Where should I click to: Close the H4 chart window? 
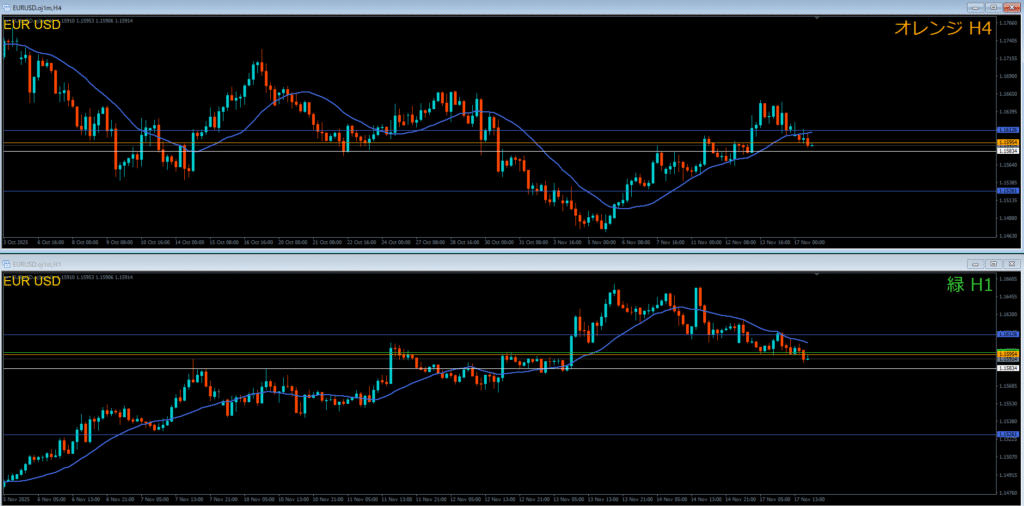click(x=1011, y=7)
